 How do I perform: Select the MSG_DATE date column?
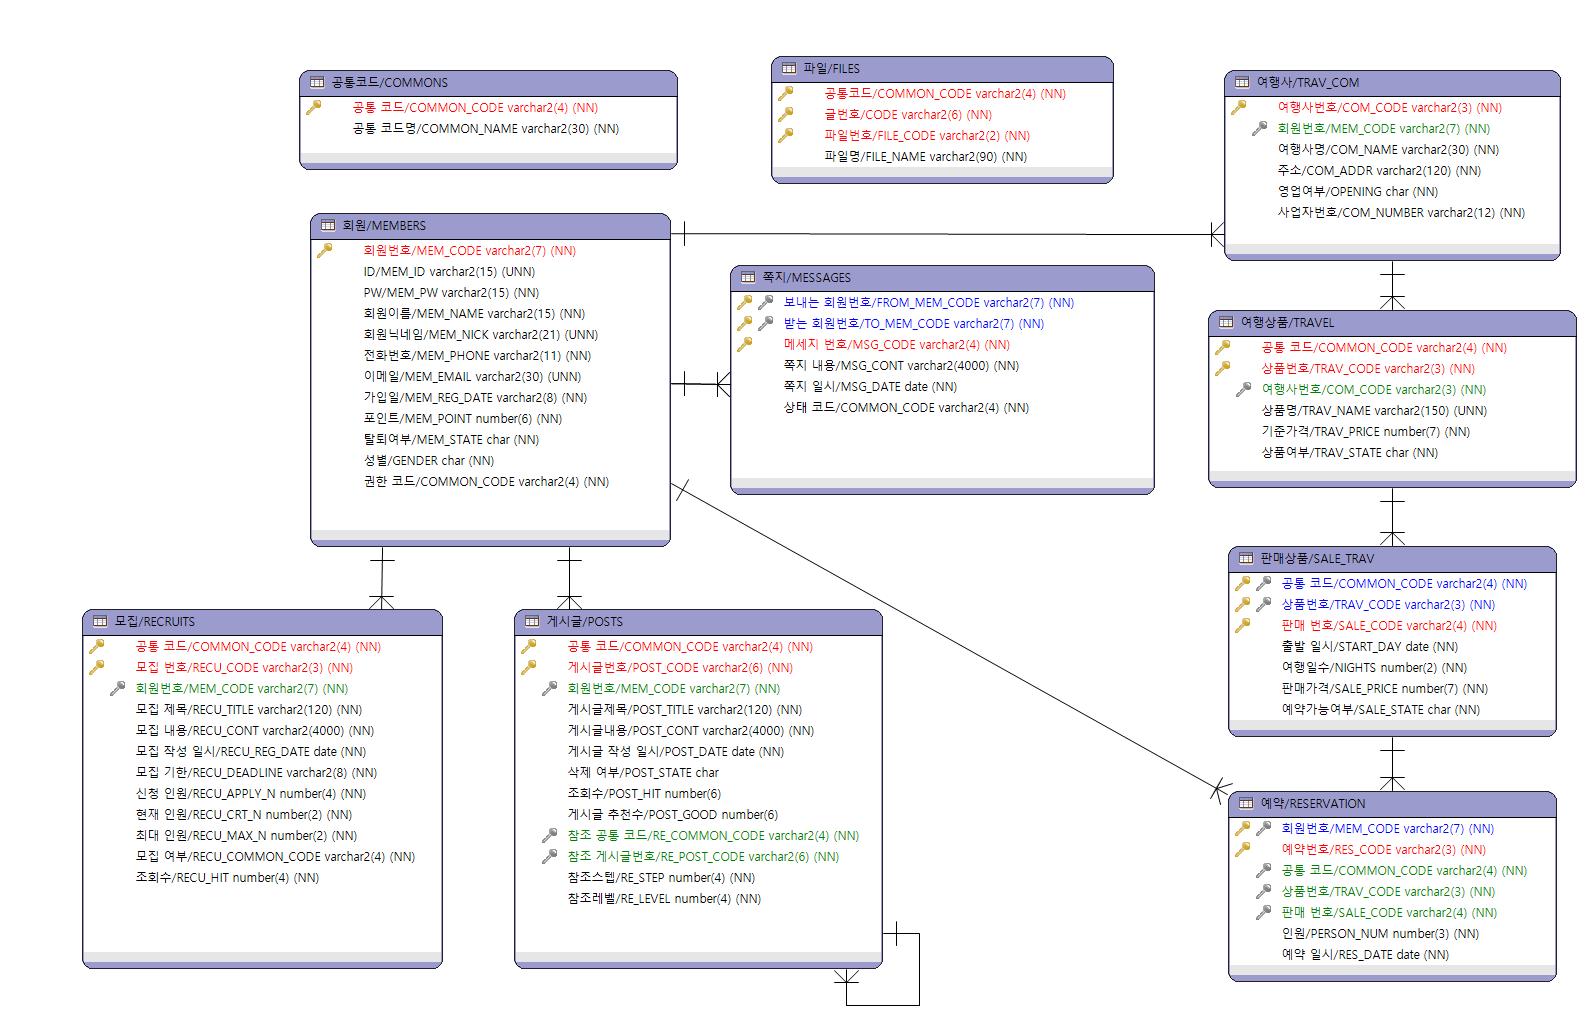[871, 386]
